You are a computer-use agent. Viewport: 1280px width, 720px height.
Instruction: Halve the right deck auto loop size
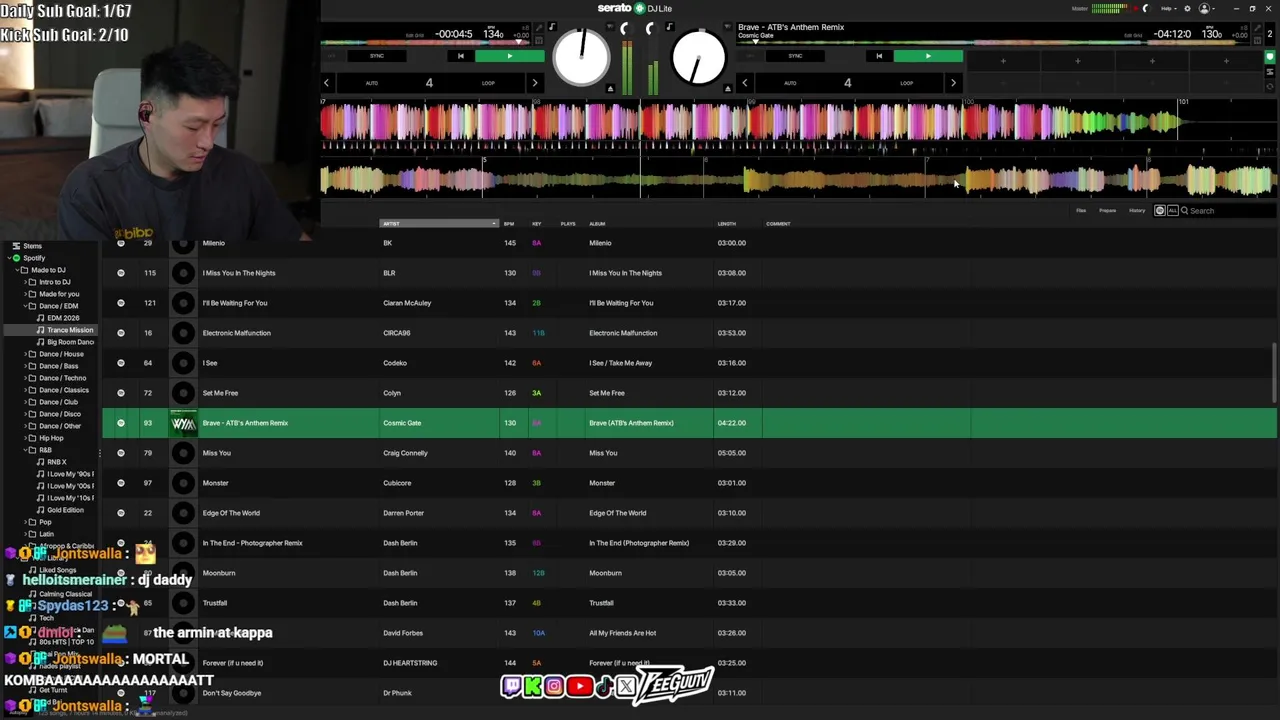coord(745,83)
